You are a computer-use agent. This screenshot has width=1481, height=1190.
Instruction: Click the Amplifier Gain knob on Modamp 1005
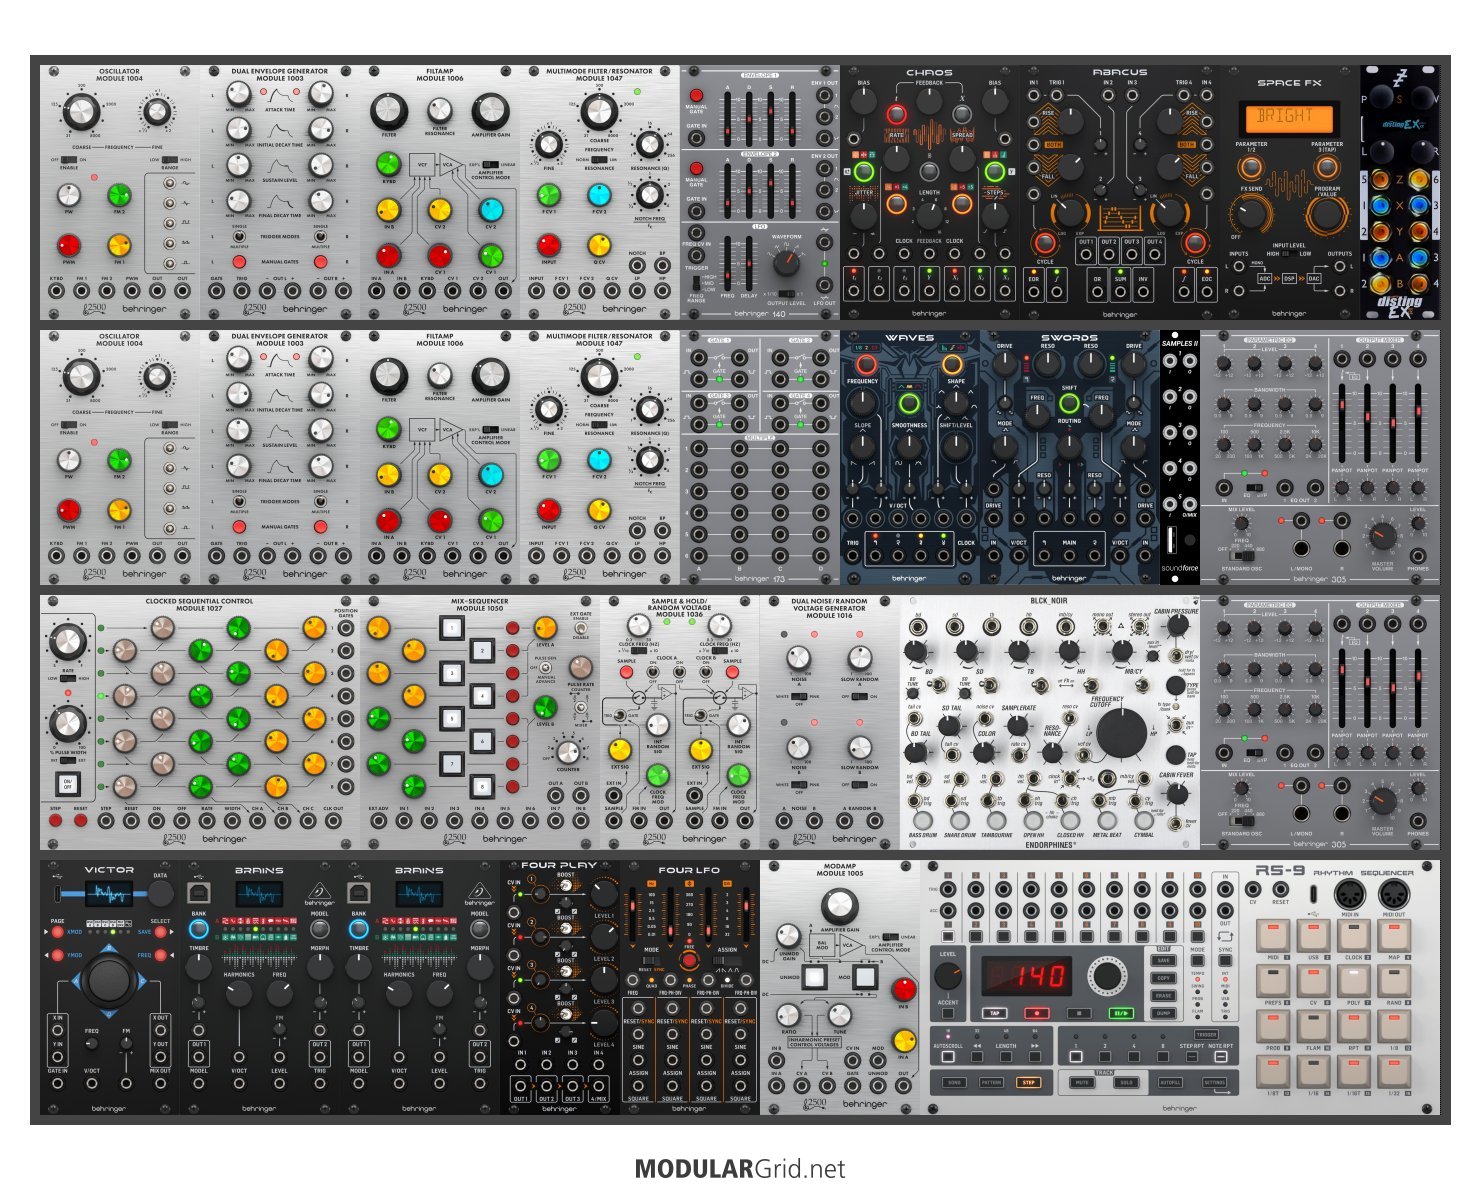point(840,905)
